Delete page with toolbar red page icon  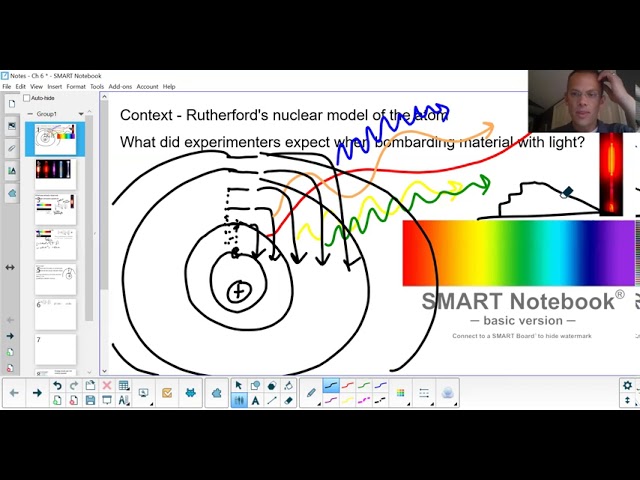[x=74, y=400]
